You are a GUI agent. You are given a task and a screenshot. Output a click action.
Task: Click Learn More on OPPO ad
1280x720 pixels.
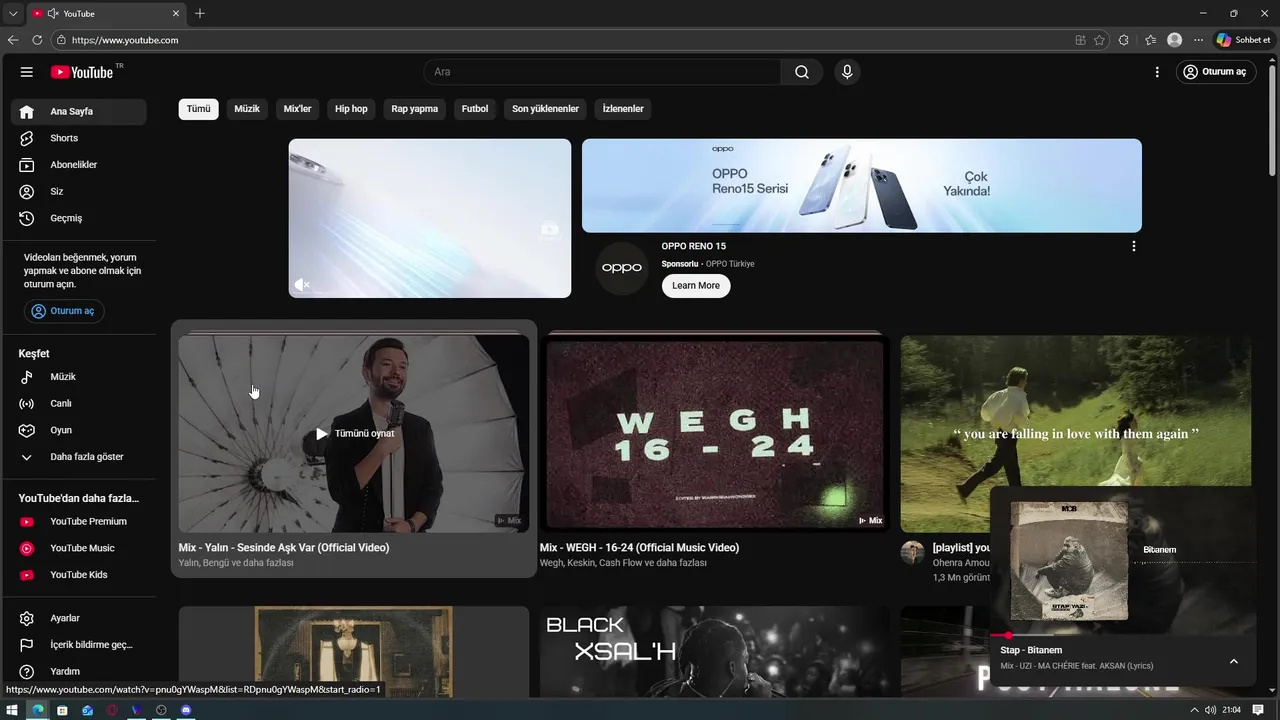(x=696, y=286)
